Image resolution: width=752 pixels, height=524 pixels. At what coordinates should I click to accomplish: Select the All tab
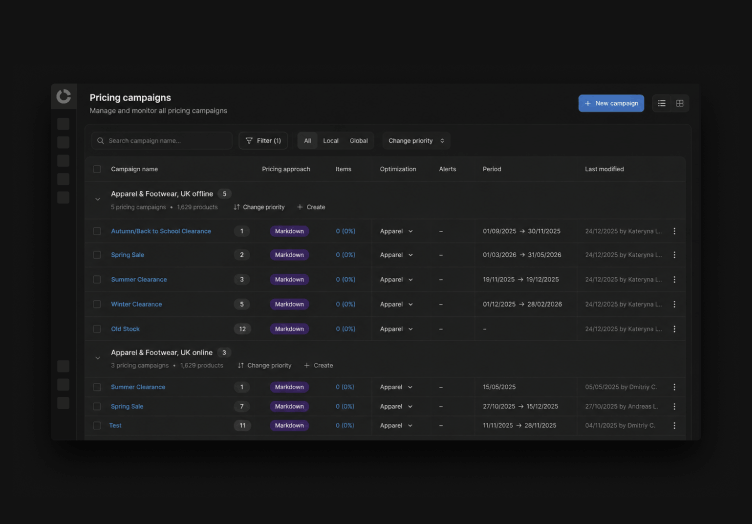(307, 140)
